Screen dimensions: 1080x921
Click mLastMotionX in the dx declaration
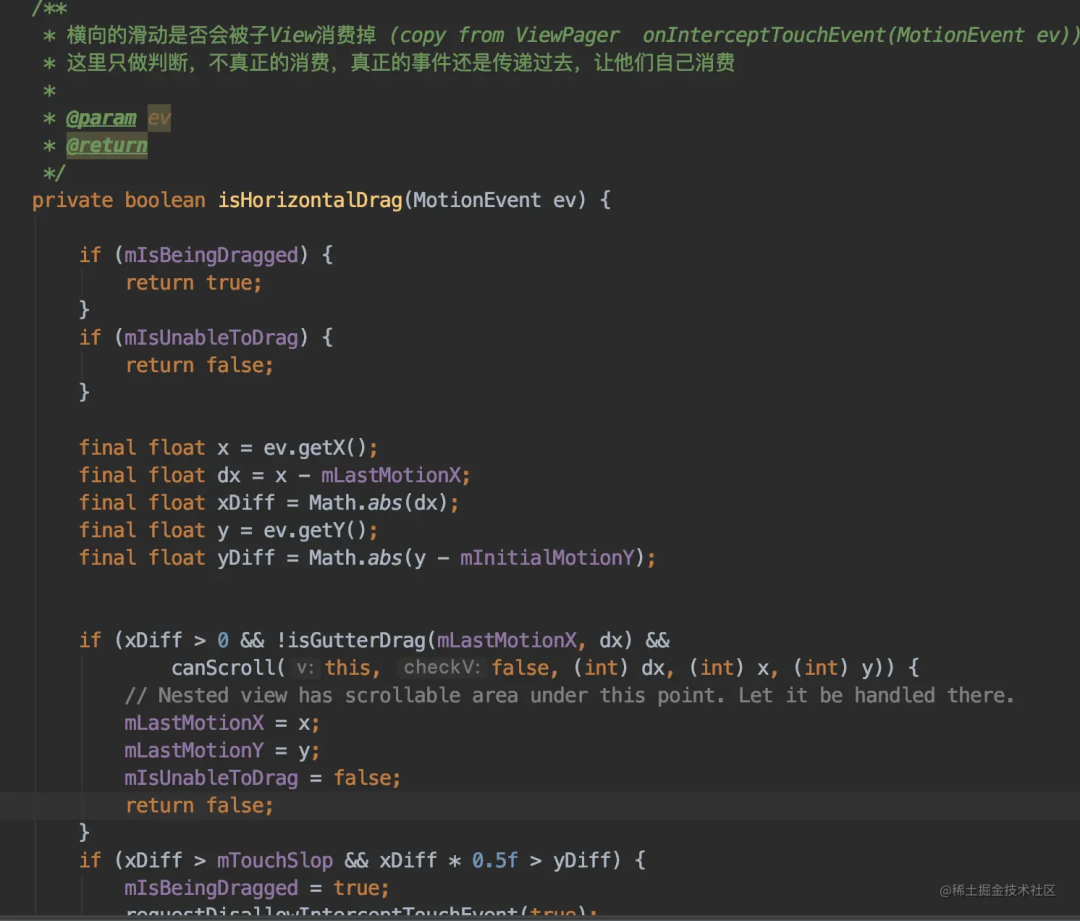[x=391, y=476]
